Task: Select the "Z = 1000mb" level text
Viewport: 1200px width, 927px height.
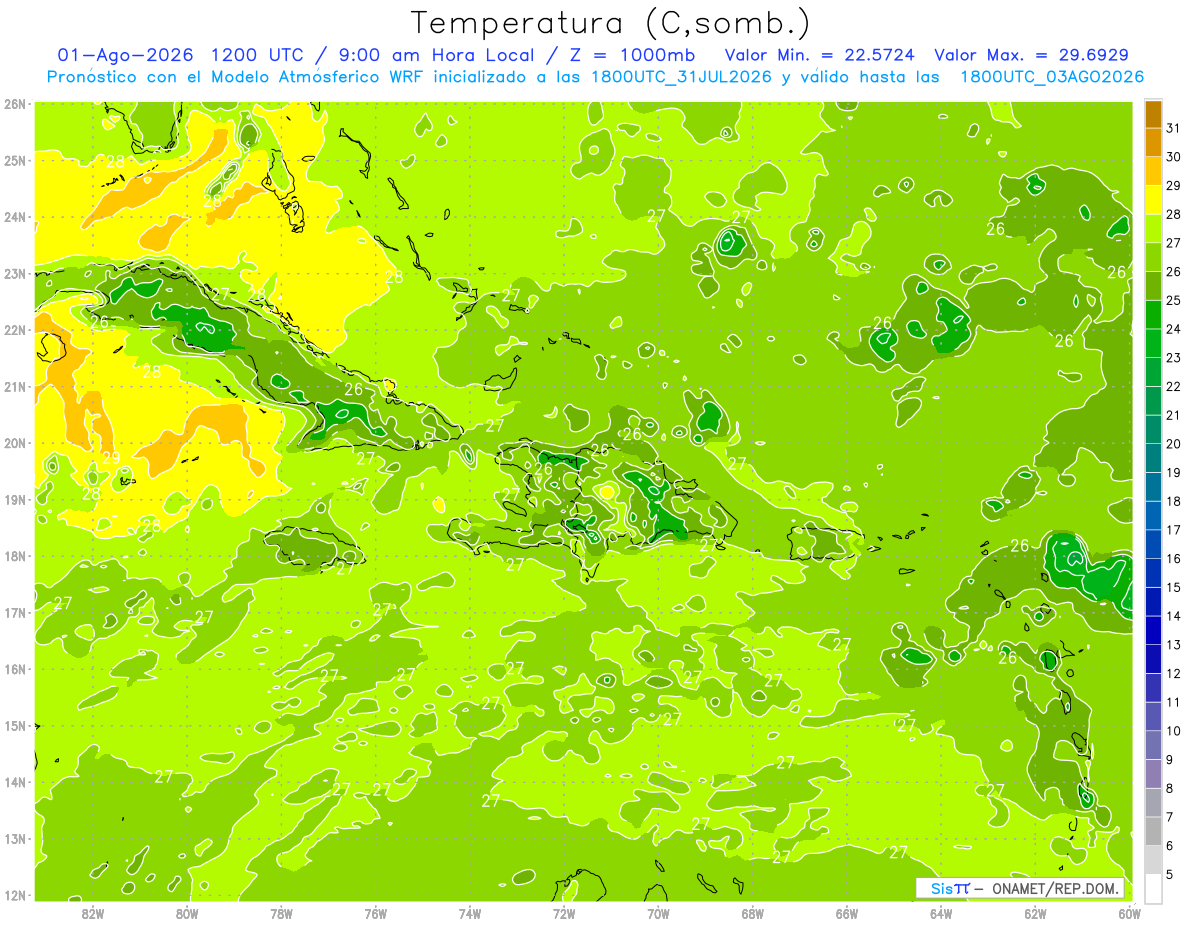Action: pyautogui.click(x=631, y=55)
